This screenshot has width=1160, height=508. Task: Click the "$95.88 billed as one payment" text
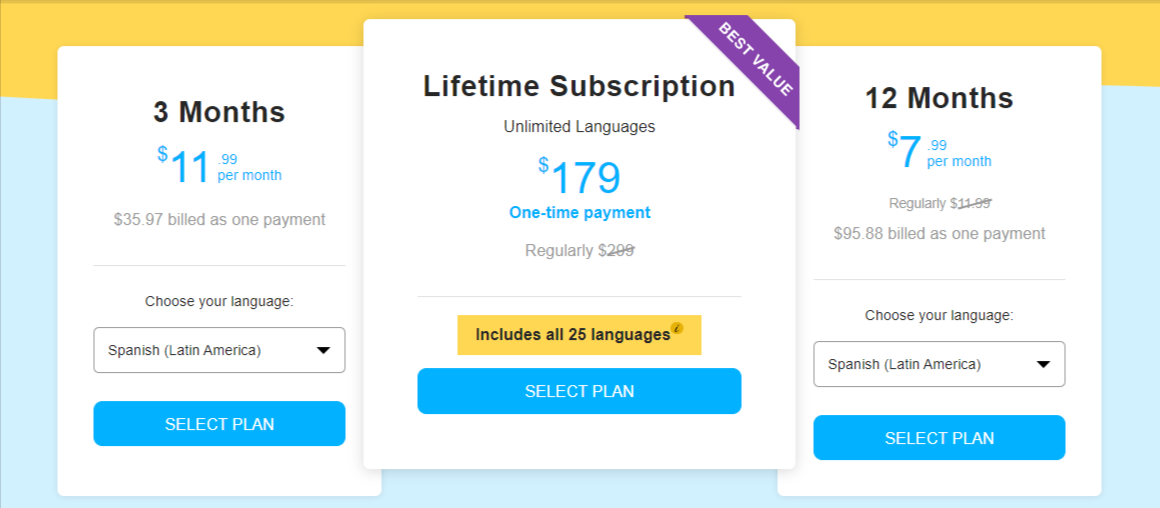coord(939,234)
